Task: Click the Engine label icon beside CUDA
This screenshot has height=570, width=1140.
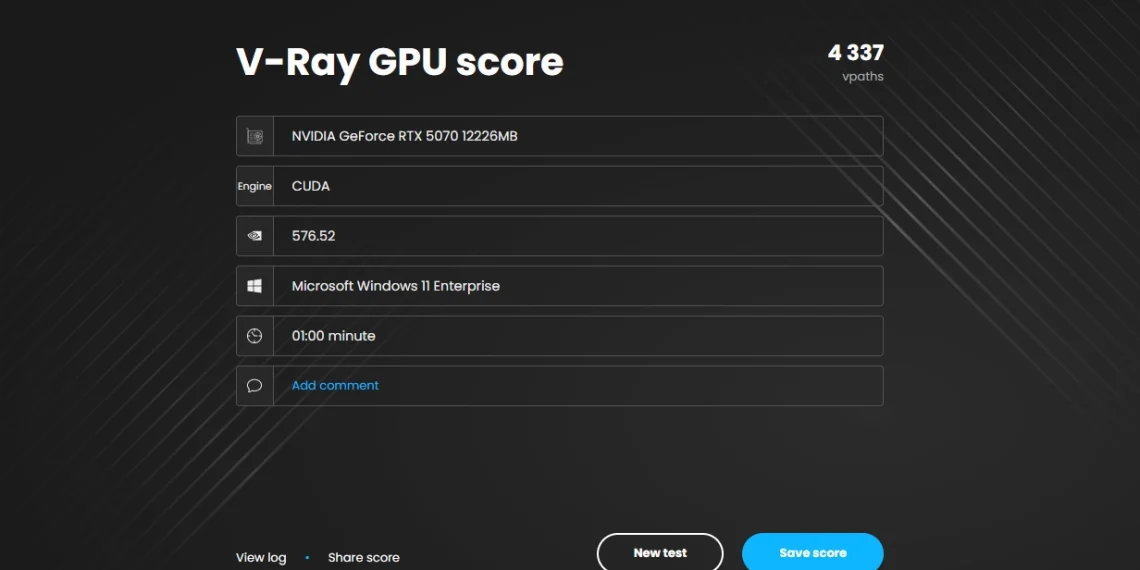Action: (x=254, y=186)
